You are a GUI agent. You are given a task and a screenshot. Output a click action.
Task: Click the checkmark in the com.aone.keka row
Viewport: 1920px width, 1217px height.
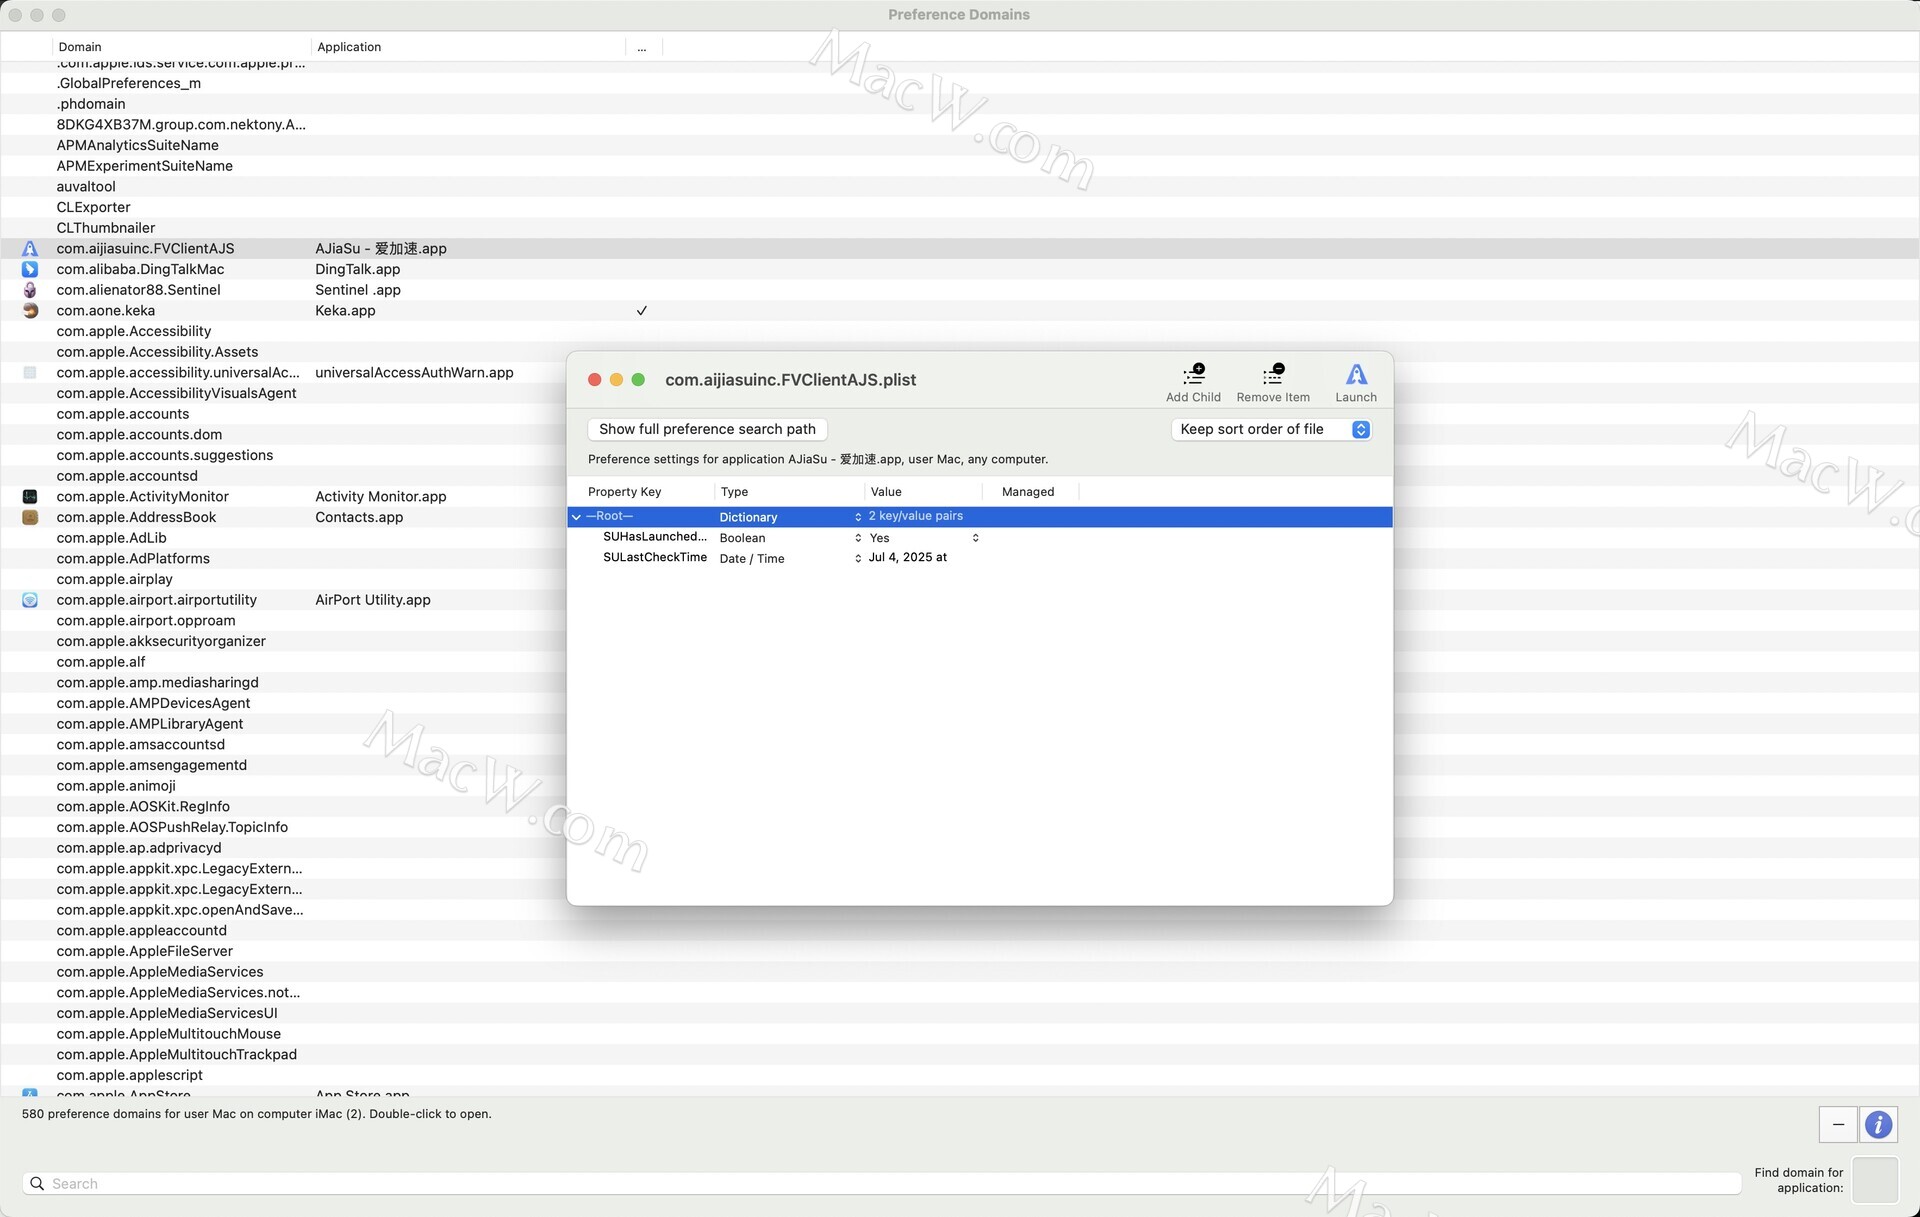click(642, 311)
